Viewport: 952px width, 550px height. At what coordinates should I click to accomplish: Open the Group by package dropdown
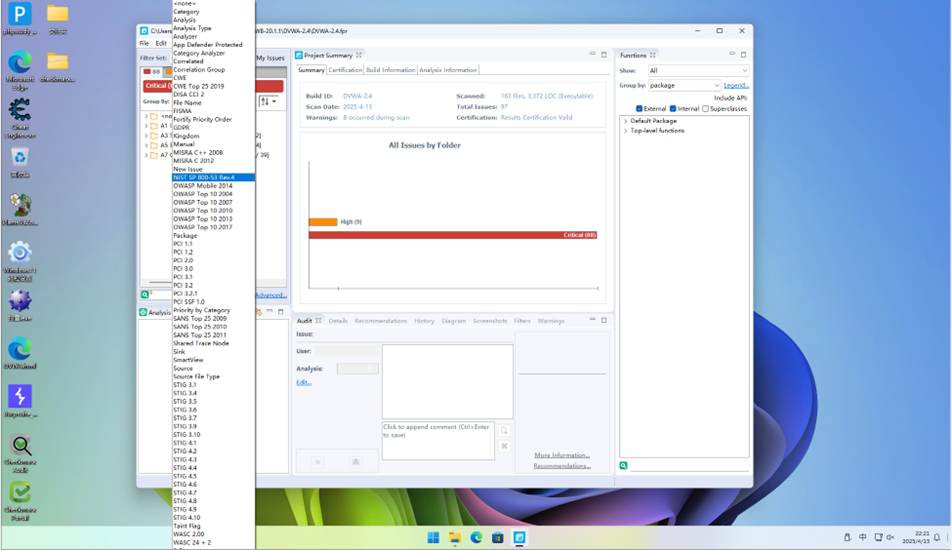pyautogui.click(x=684, y=86)
